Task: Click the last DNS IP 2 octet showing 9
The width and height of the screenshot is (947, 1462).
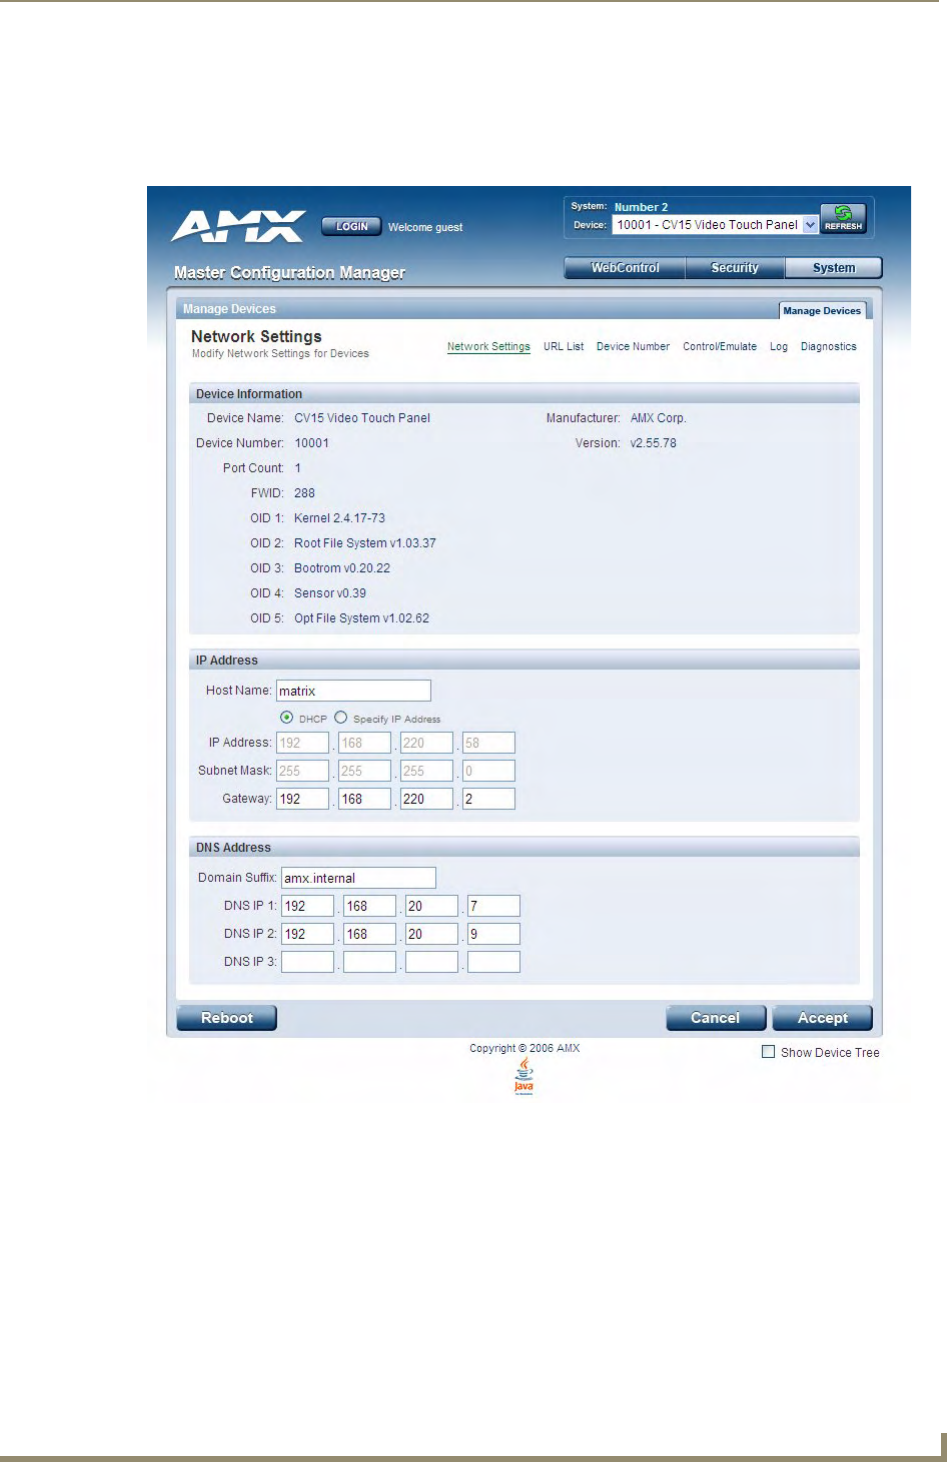Action: tap(493, 934)
